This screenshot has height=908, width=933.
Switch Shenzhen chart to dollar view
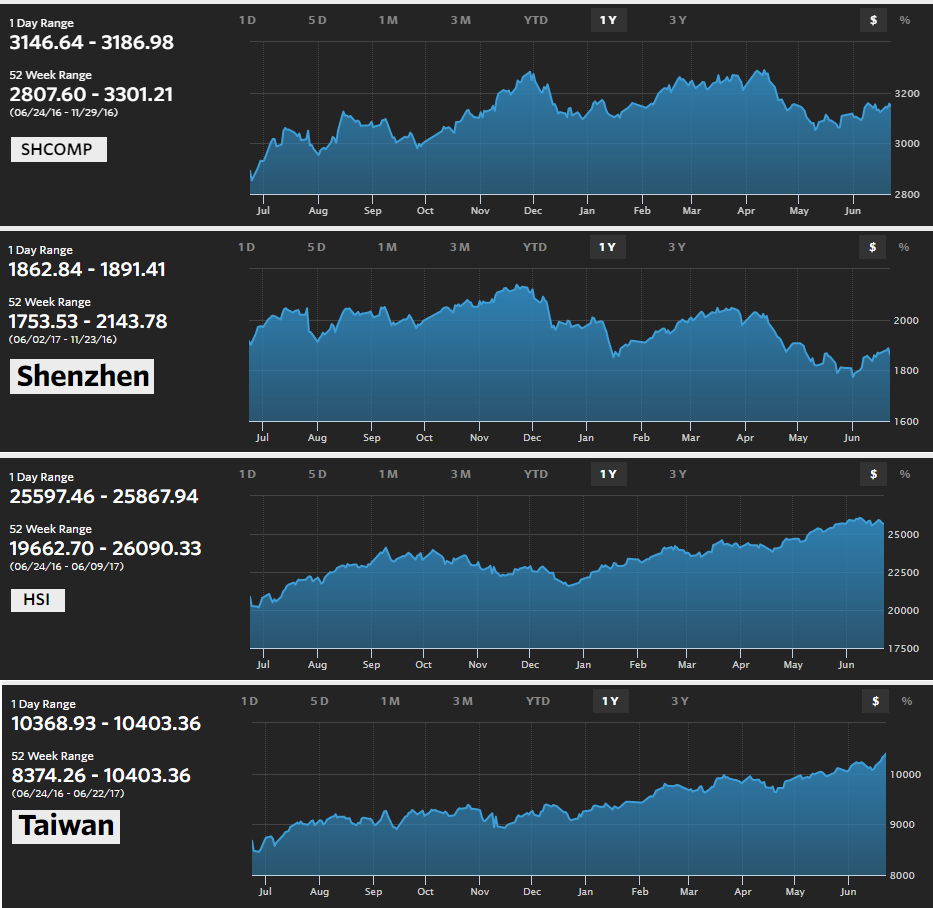(x=872, y=247)
